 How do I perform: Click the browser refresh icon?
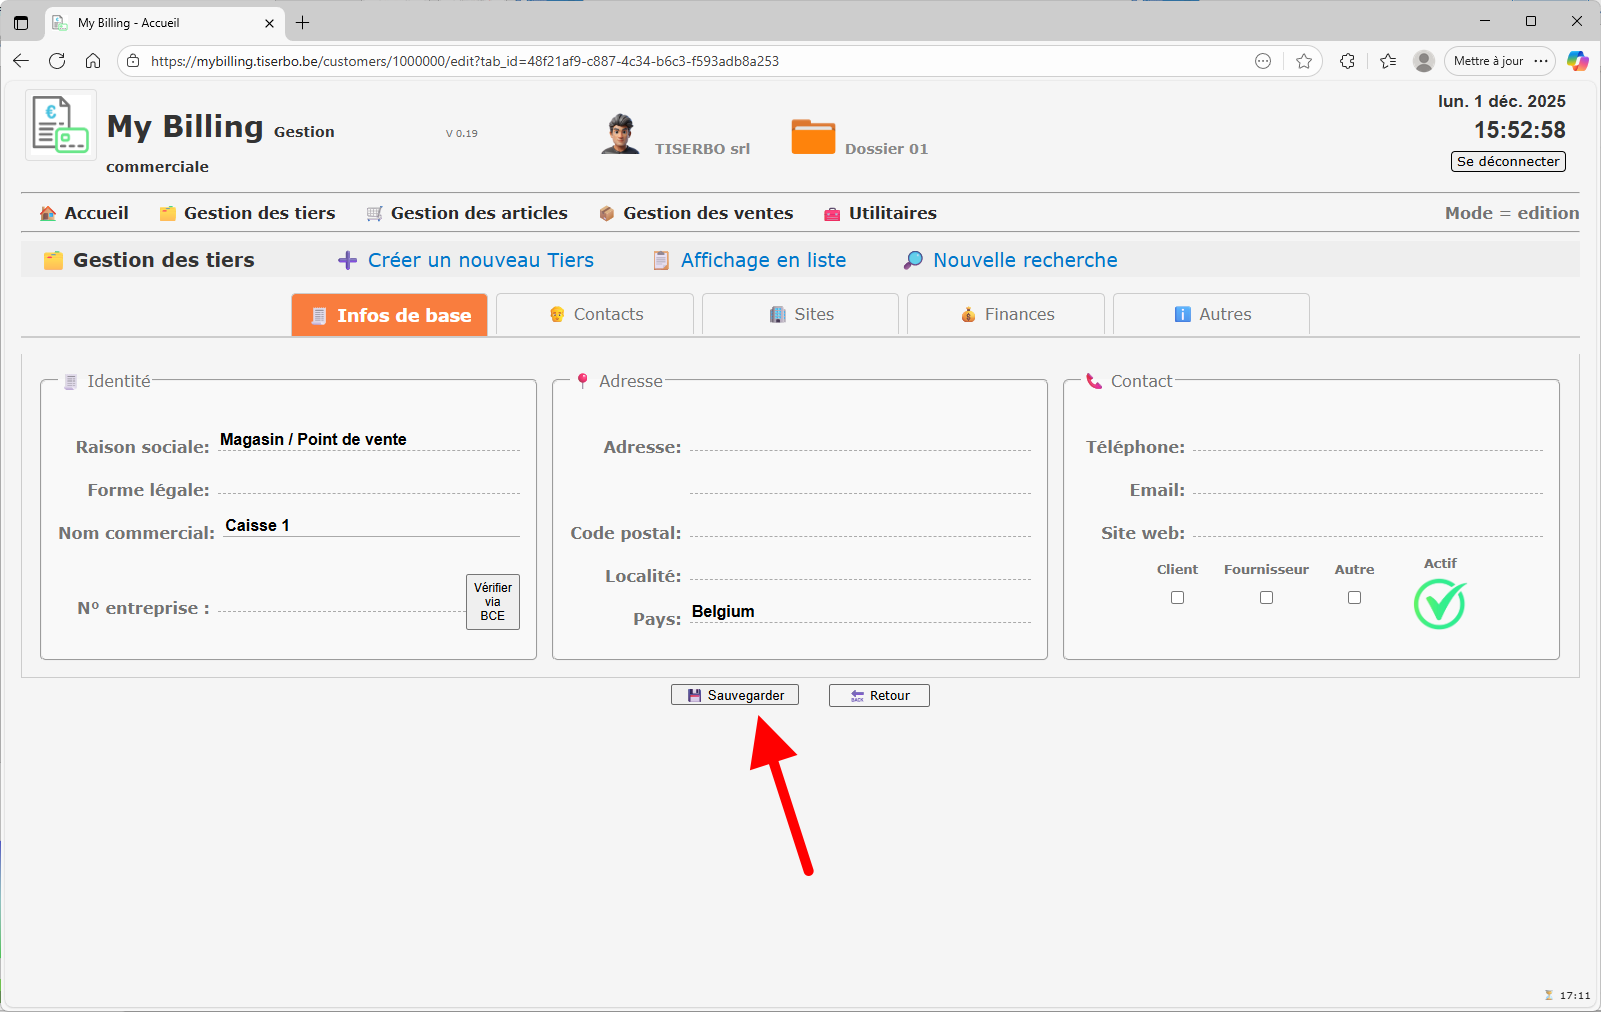coord(57,61)
